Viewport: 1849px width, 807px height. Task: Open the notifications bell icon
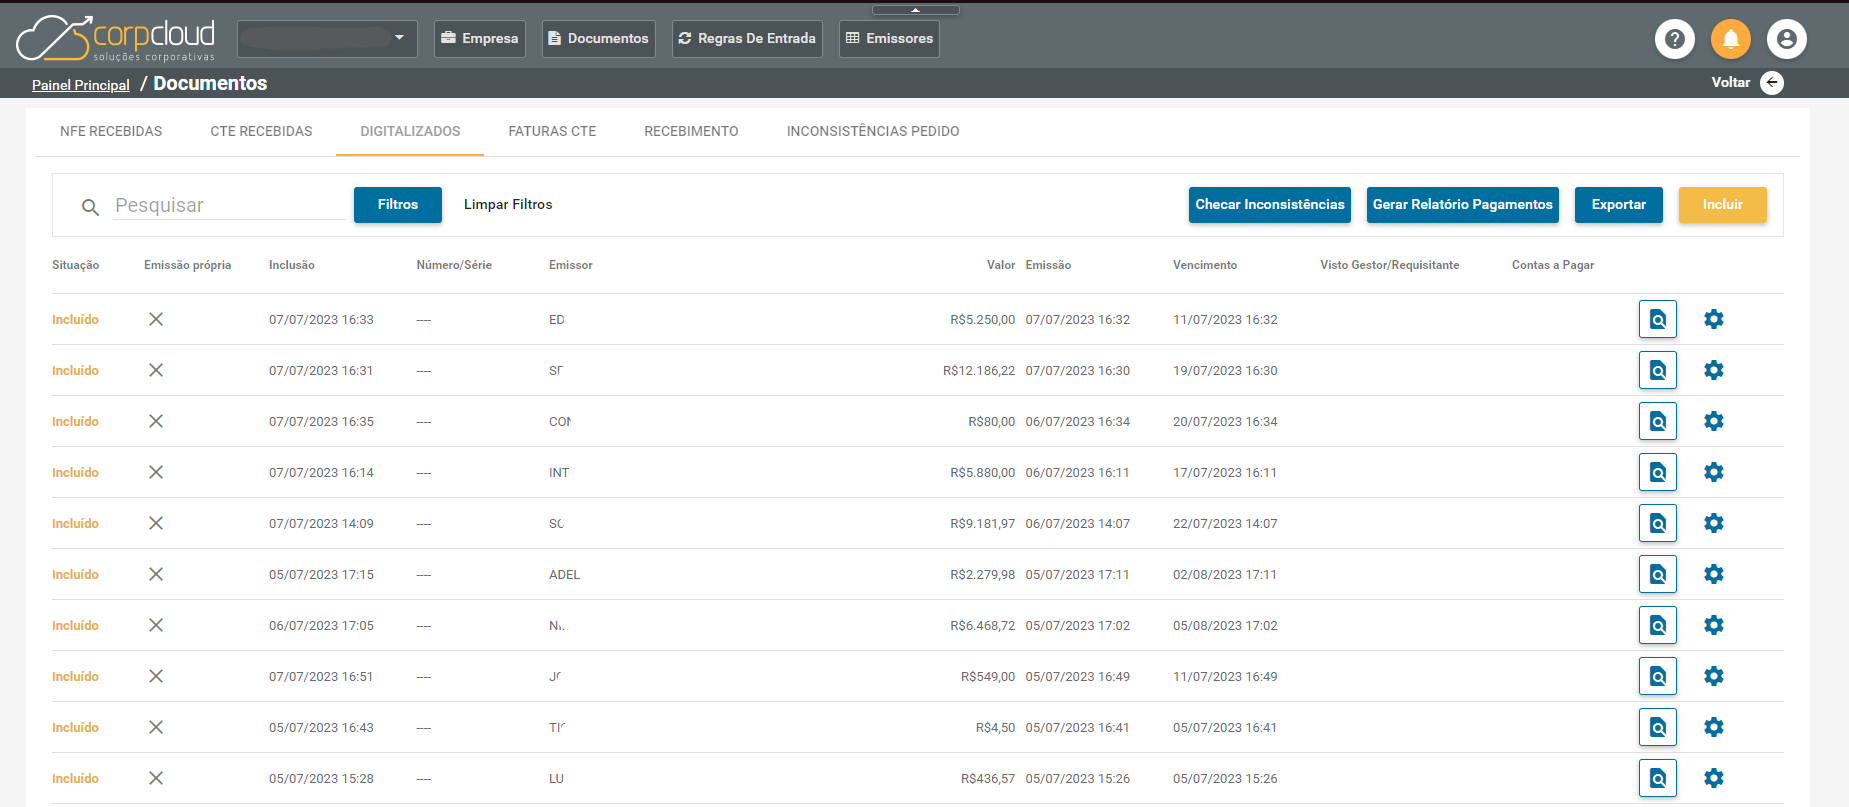1731,39
